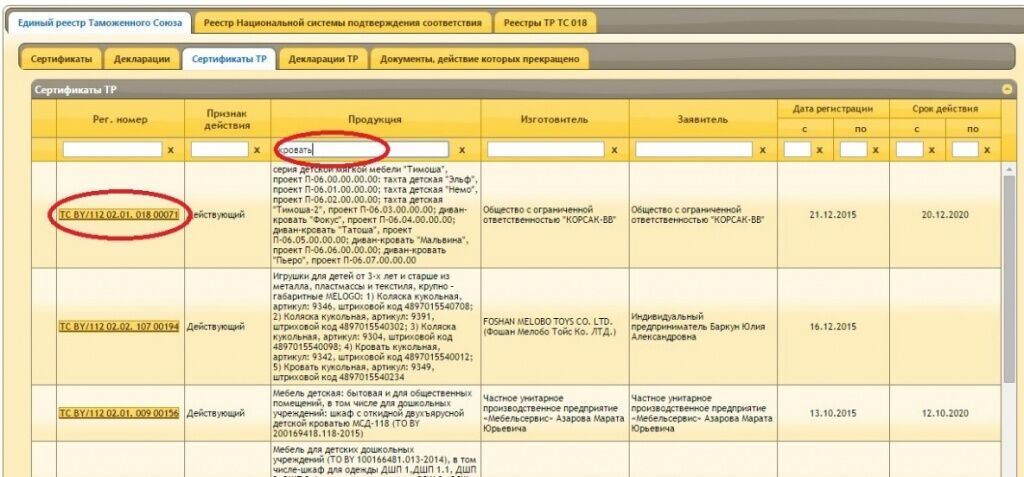1024x477 pixels.
Task: Select validity date 20.12.2020 cell
Action: 945,214
